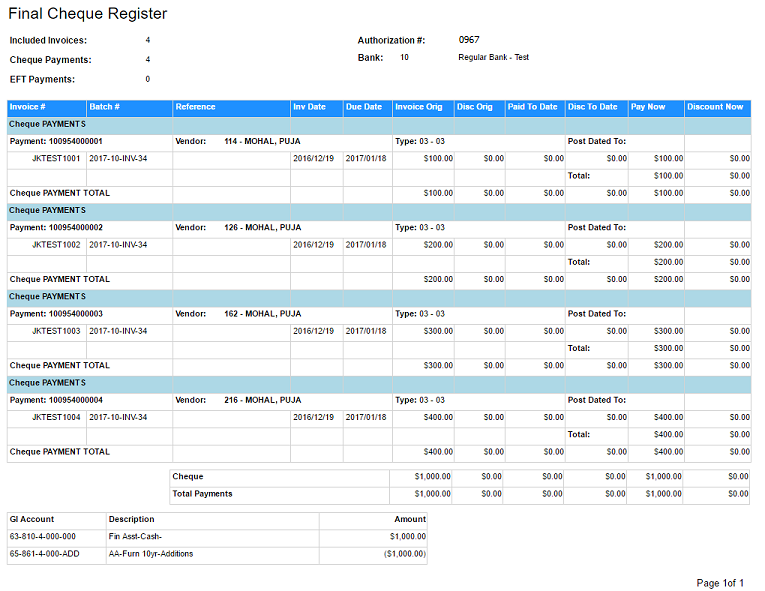Click the Pay Now column header
The height and width of the screenshot is (591, 765).
(x=648, y=107)
